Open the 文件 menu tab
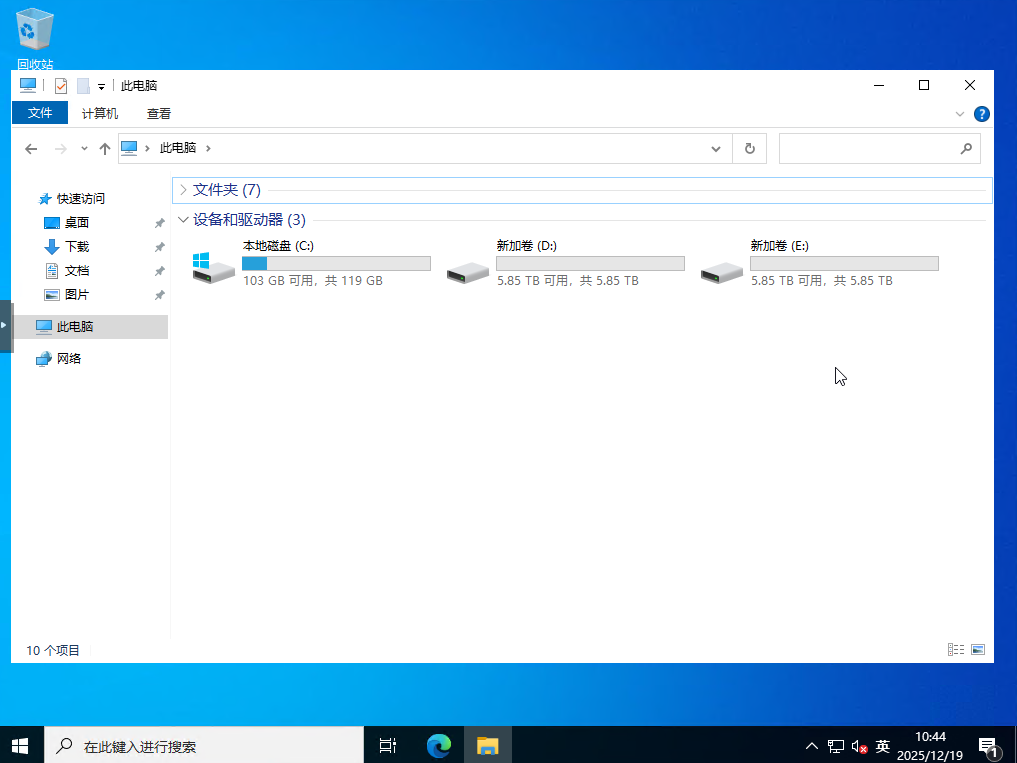The width and height of the screenshot is (1017, 763). (x=40, y=113)
